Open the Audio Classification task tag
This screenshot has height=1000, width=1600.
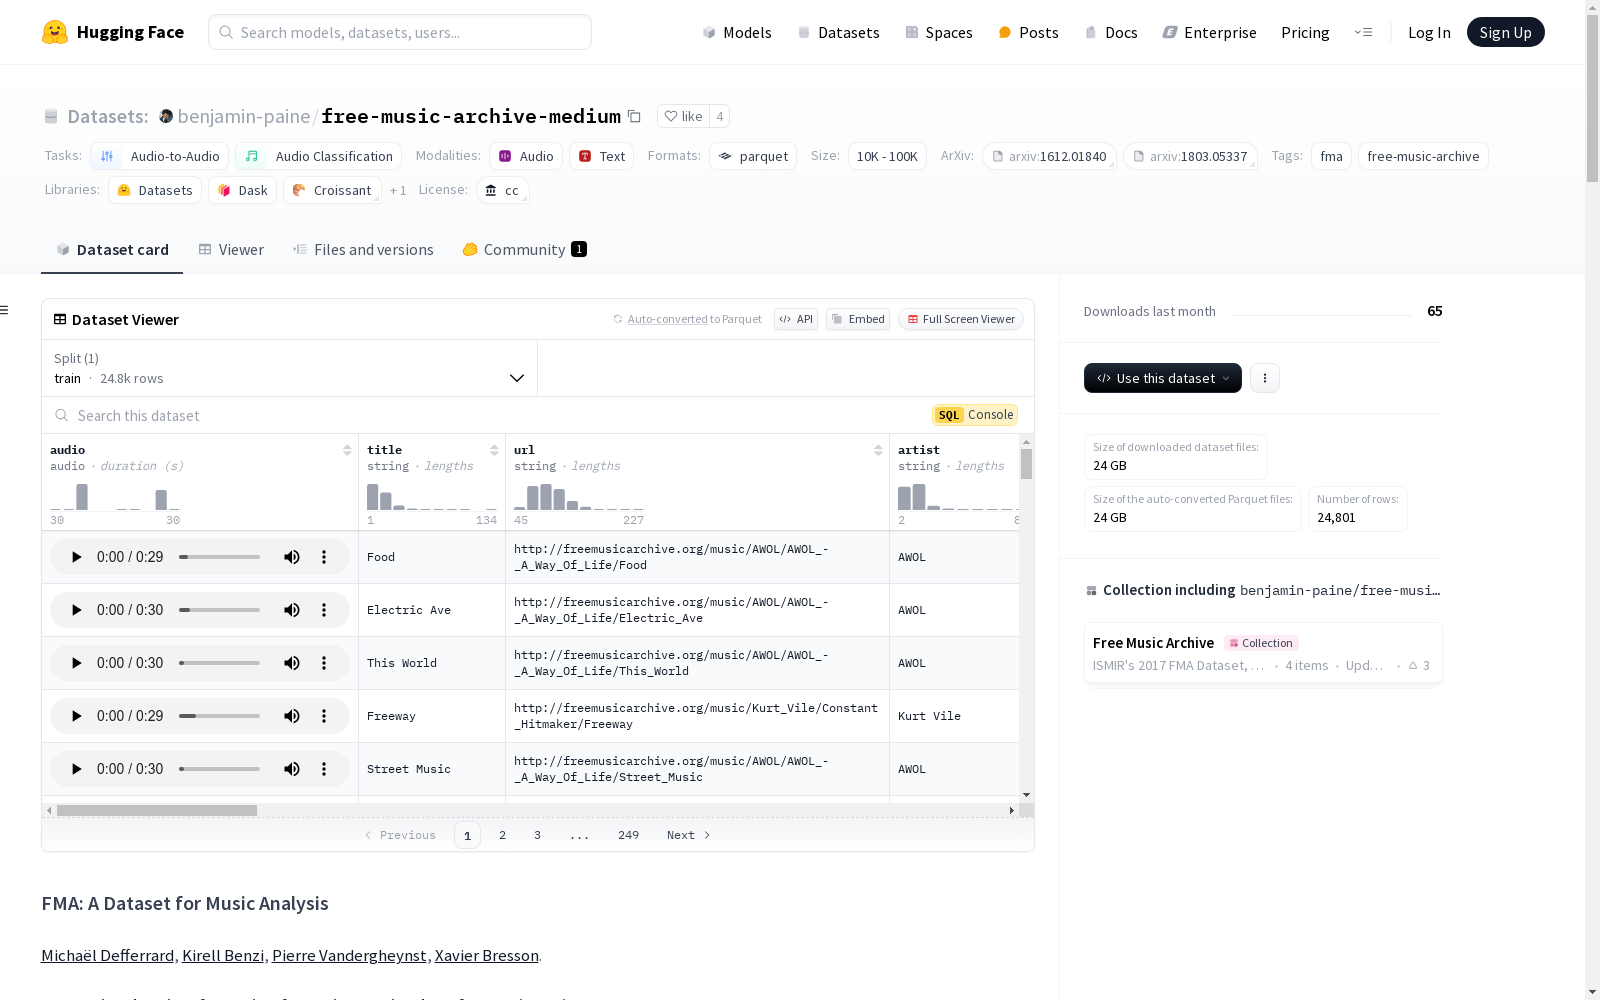[319, 156]
